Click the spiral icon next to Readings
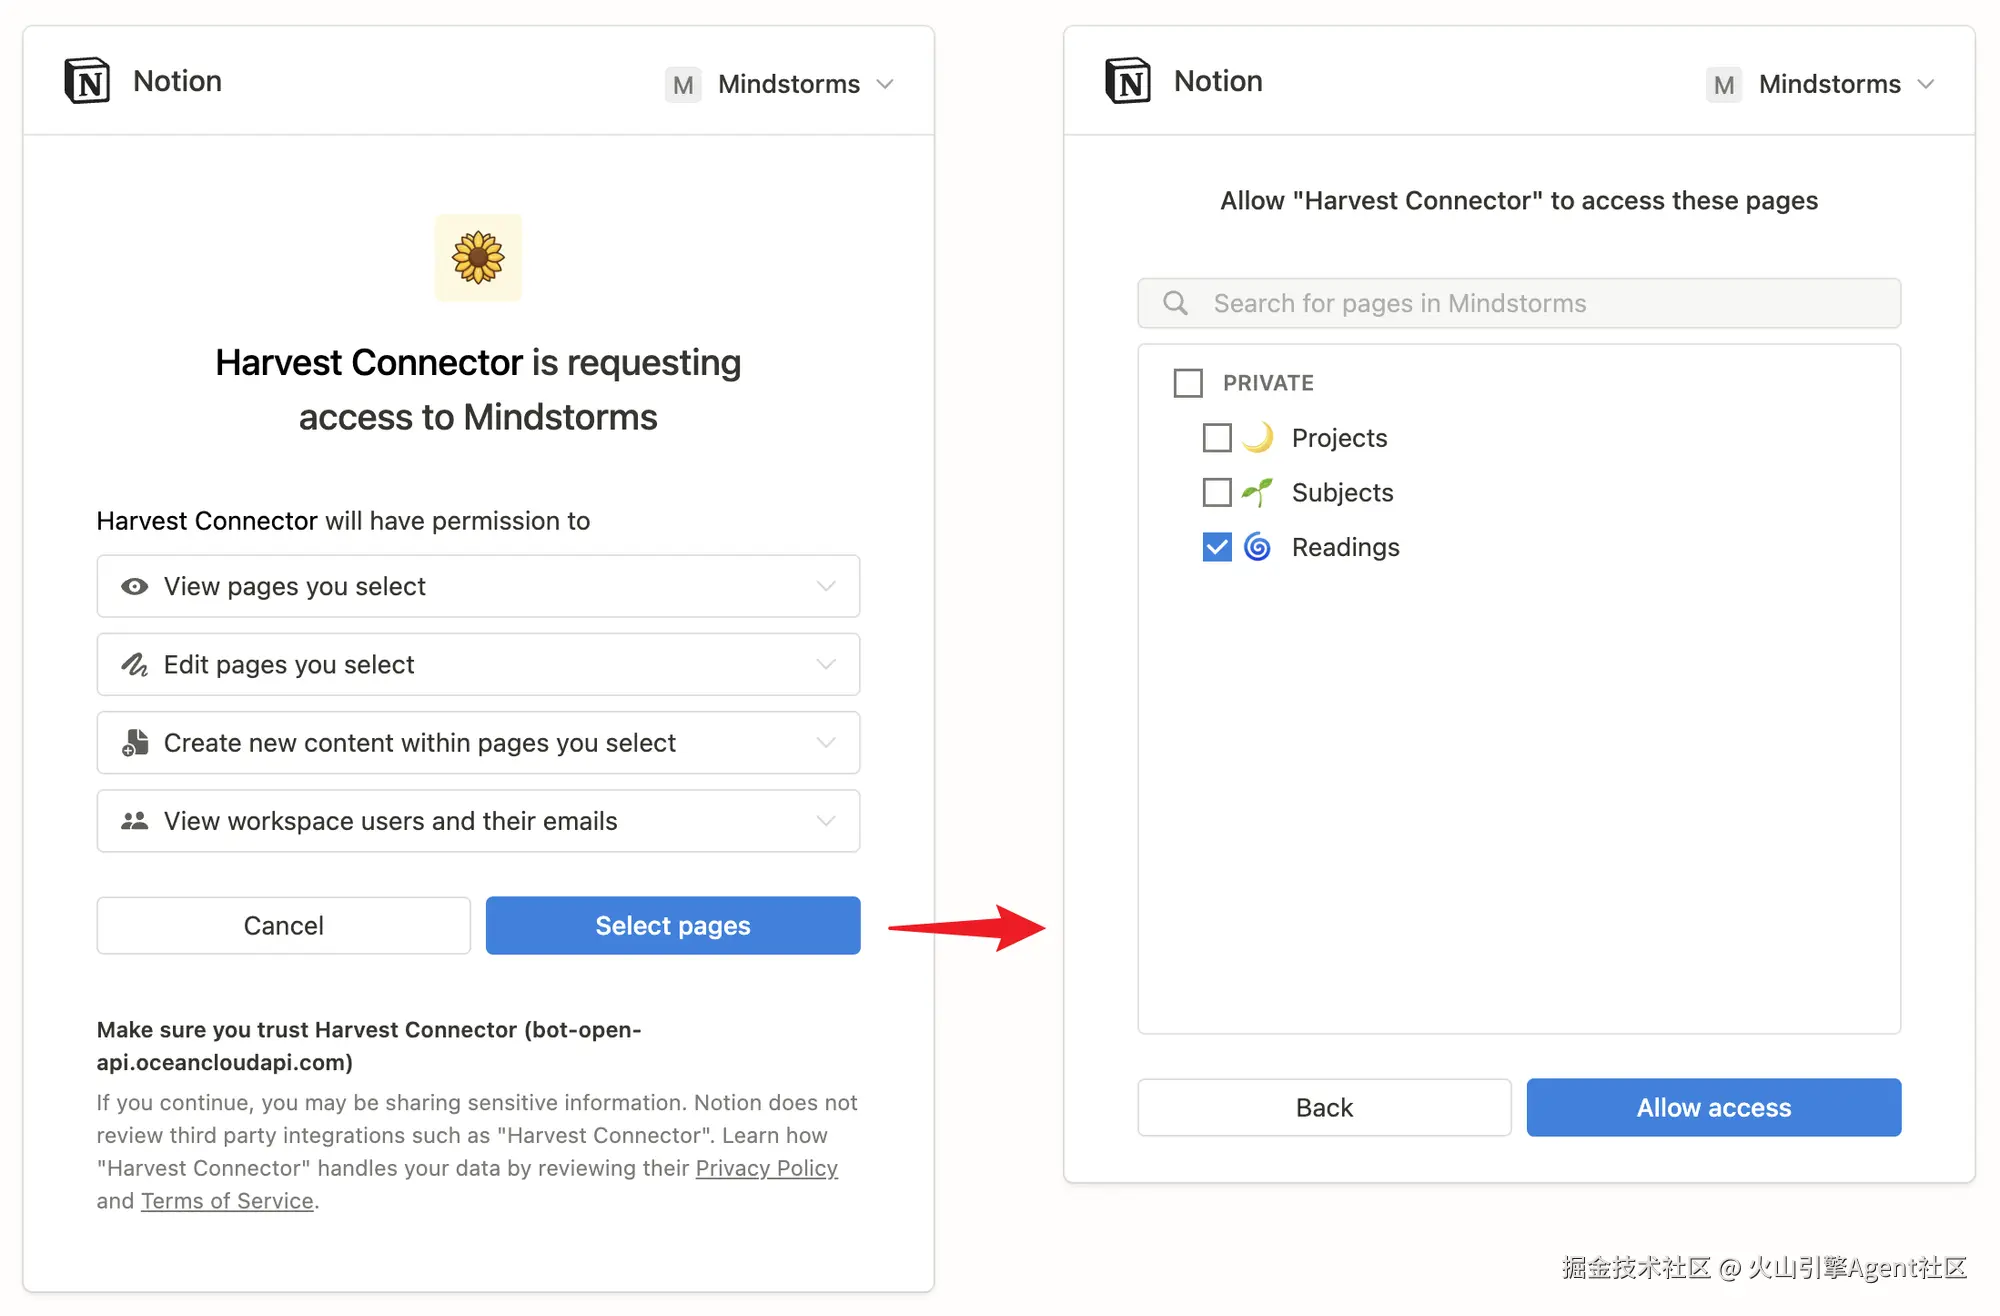The width and height of the screenshot is (2000, 1316). [1257, 547]
